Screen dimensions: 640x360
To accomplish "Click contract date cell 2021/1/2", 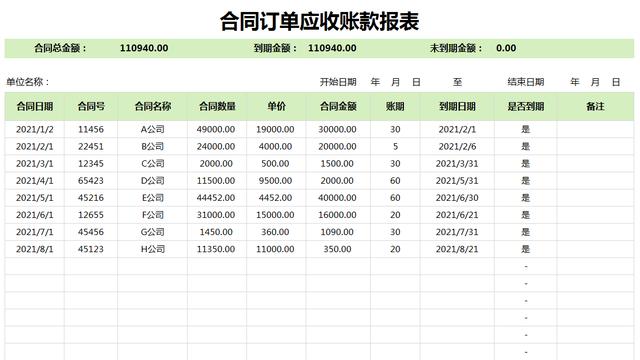I will 35,129.
